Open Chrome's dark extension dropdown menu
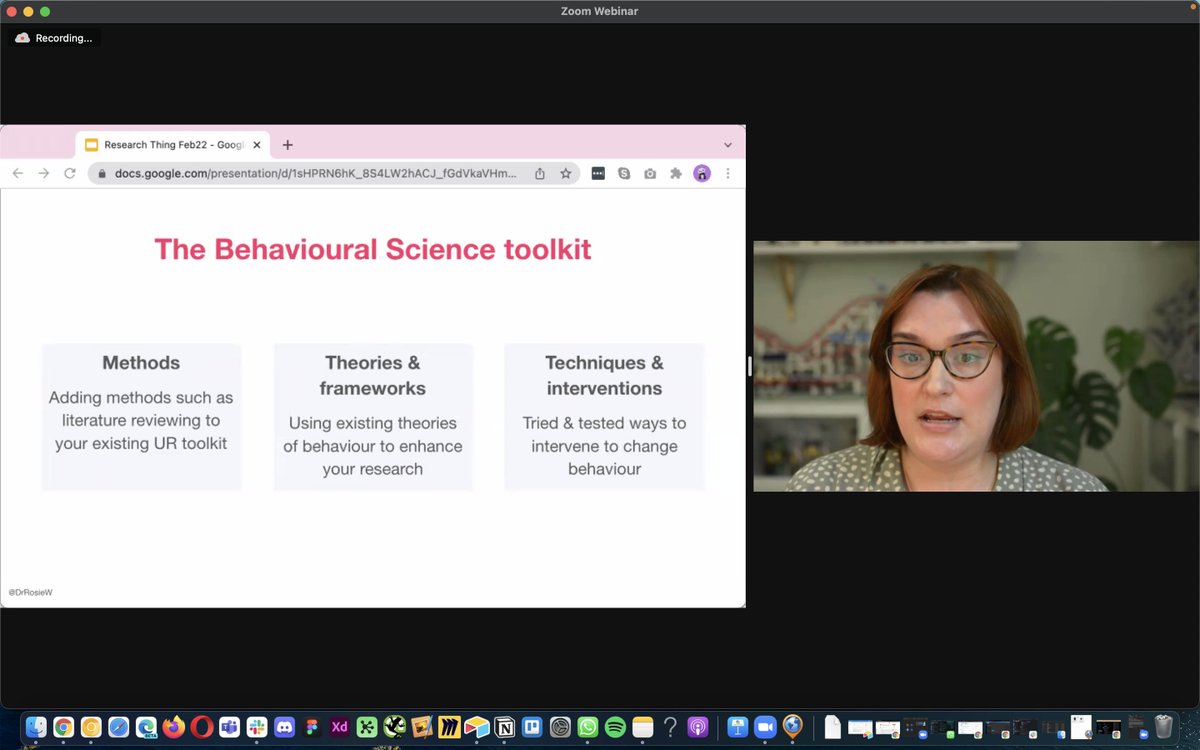Screen dimensions: 1200x750 tap(598, 173)
